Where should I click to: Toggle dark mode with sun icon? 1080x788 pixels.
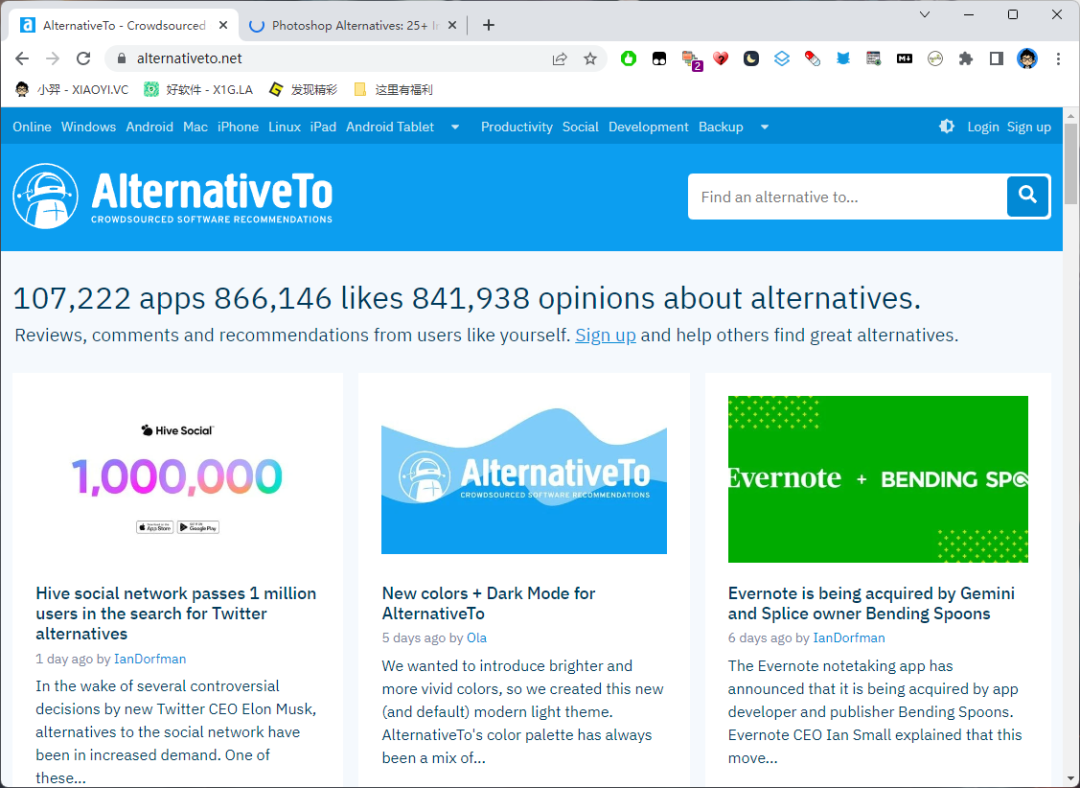pyautogui.click(x=947, y=126)
